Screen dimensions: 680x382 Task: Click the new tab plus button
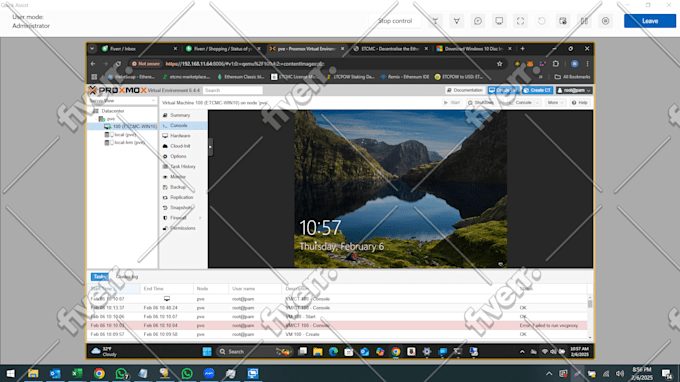(x=522, y=49)
